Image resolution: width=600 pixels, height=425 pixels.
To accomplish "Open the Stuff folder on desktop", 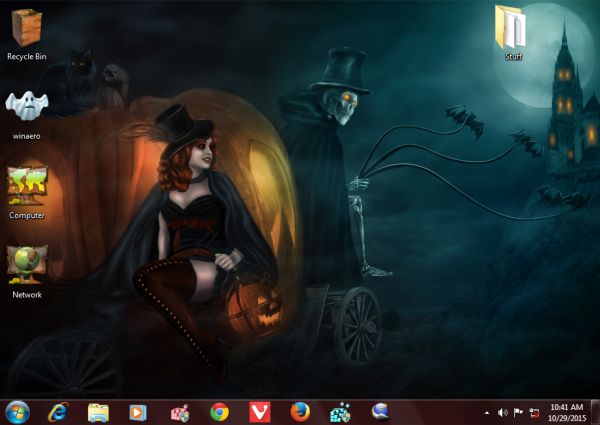I will [x=512, y=33].
